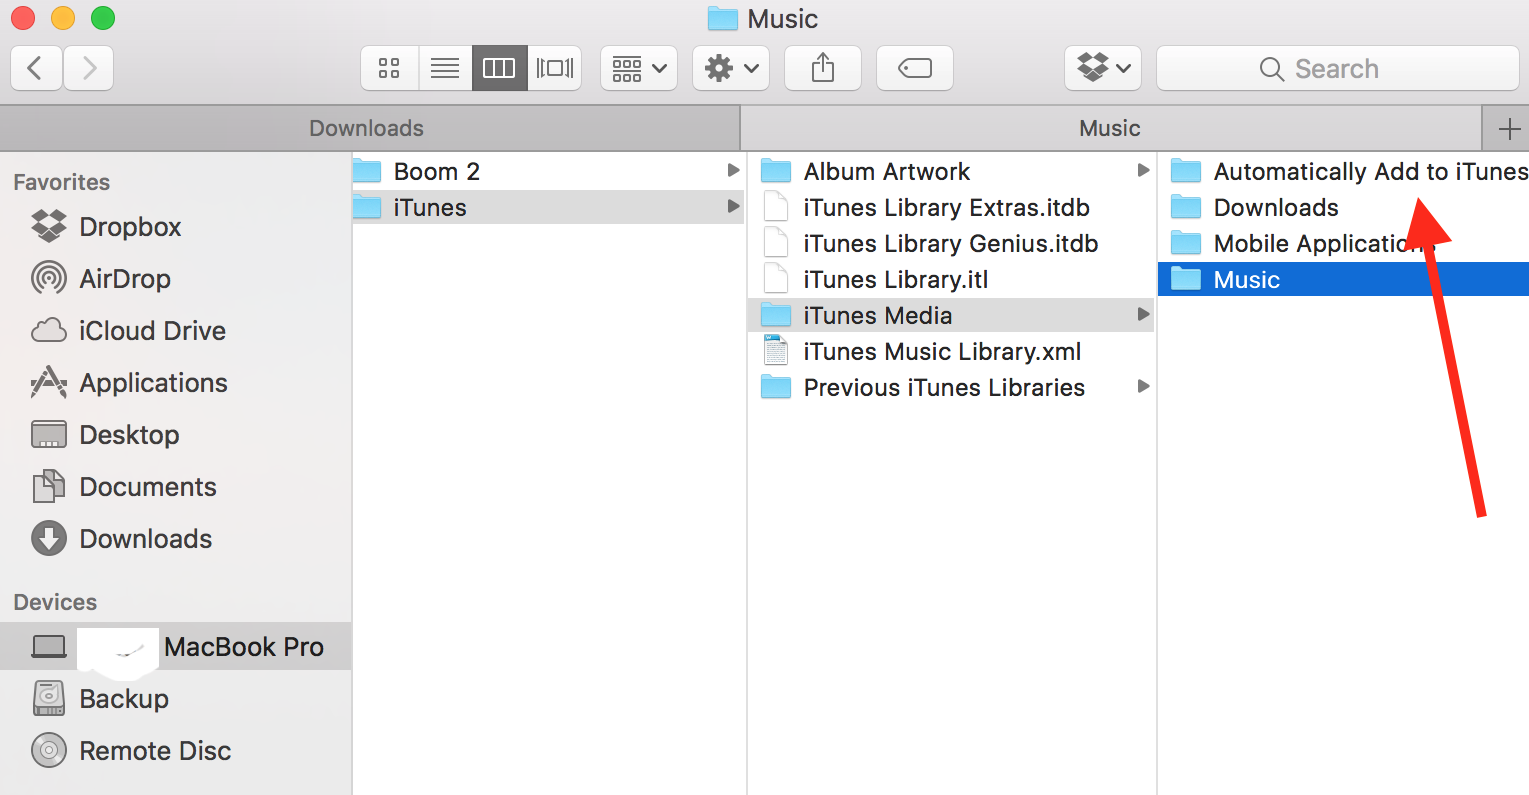Click the Devices sidebar heading
Viewport: 1529px width, 795px height.
pos(55,602)
